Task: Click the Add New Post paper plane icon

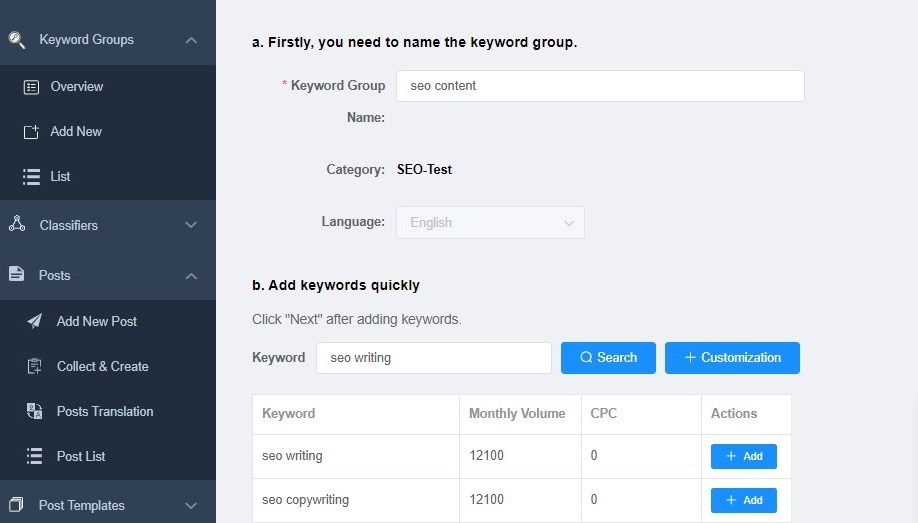Action: (x=35, y=321)
